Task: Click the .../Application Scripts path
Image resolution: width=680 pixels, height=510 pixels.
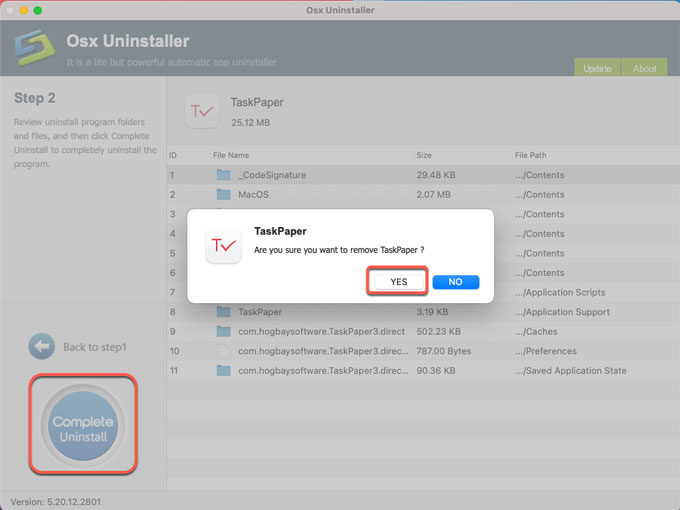Action: coord(560,292)
